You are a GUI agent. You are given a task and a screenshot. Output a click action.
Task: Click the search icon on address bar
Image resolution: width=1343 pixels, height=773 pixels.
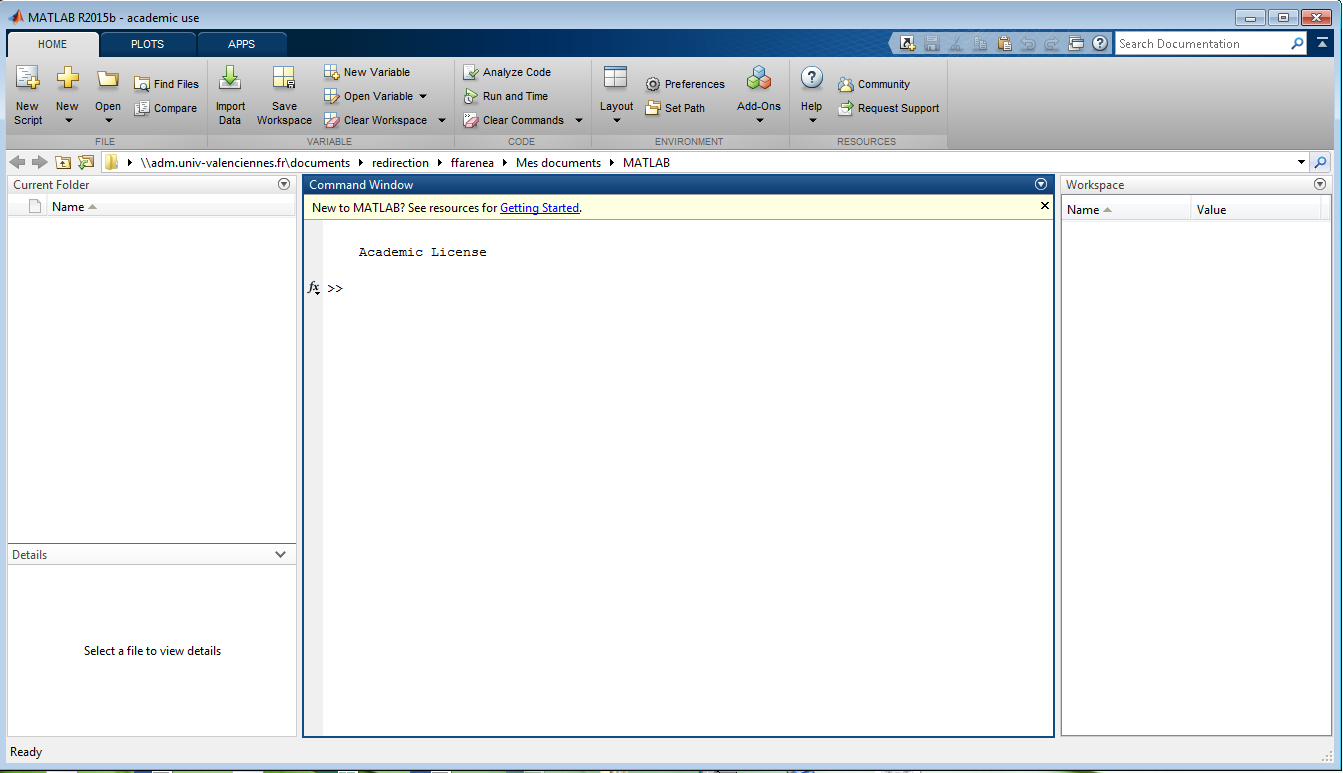tap(1321, 162)
